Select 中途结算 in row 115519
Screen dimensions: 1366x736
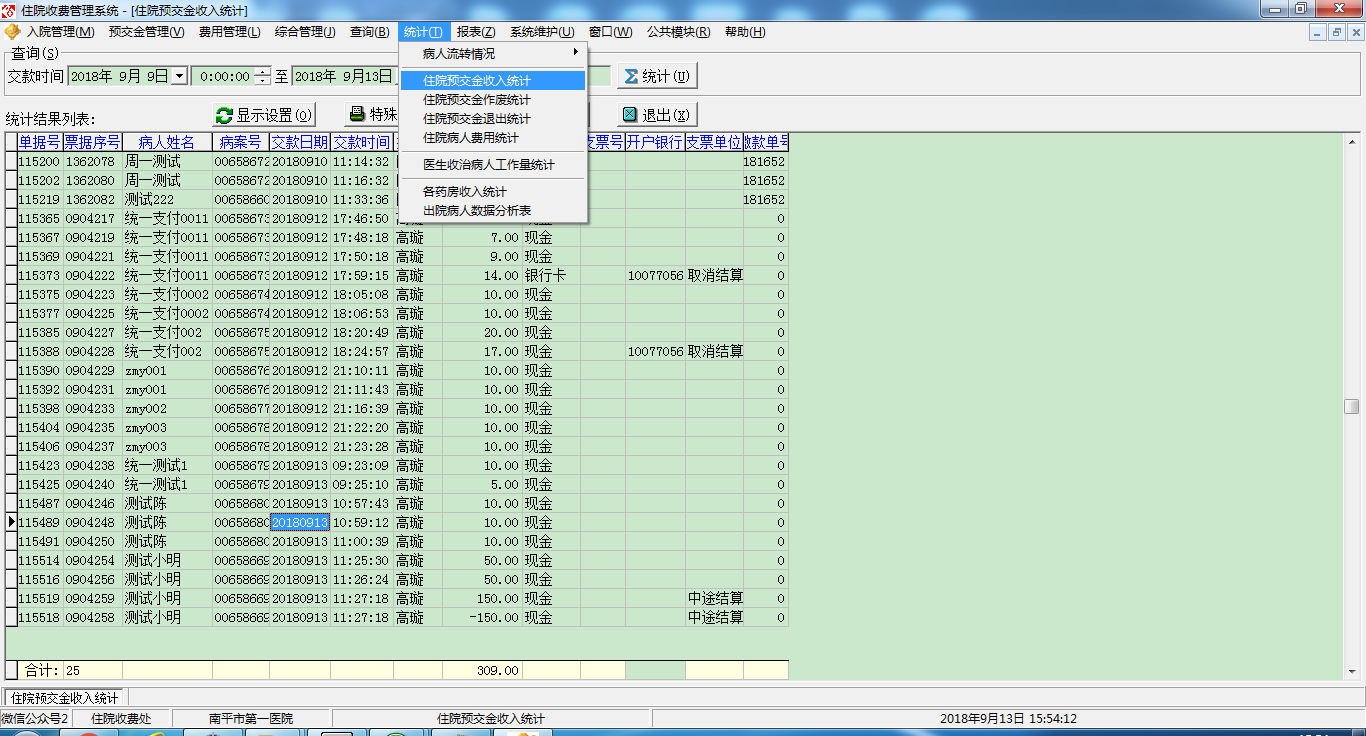tap(714, 598)
